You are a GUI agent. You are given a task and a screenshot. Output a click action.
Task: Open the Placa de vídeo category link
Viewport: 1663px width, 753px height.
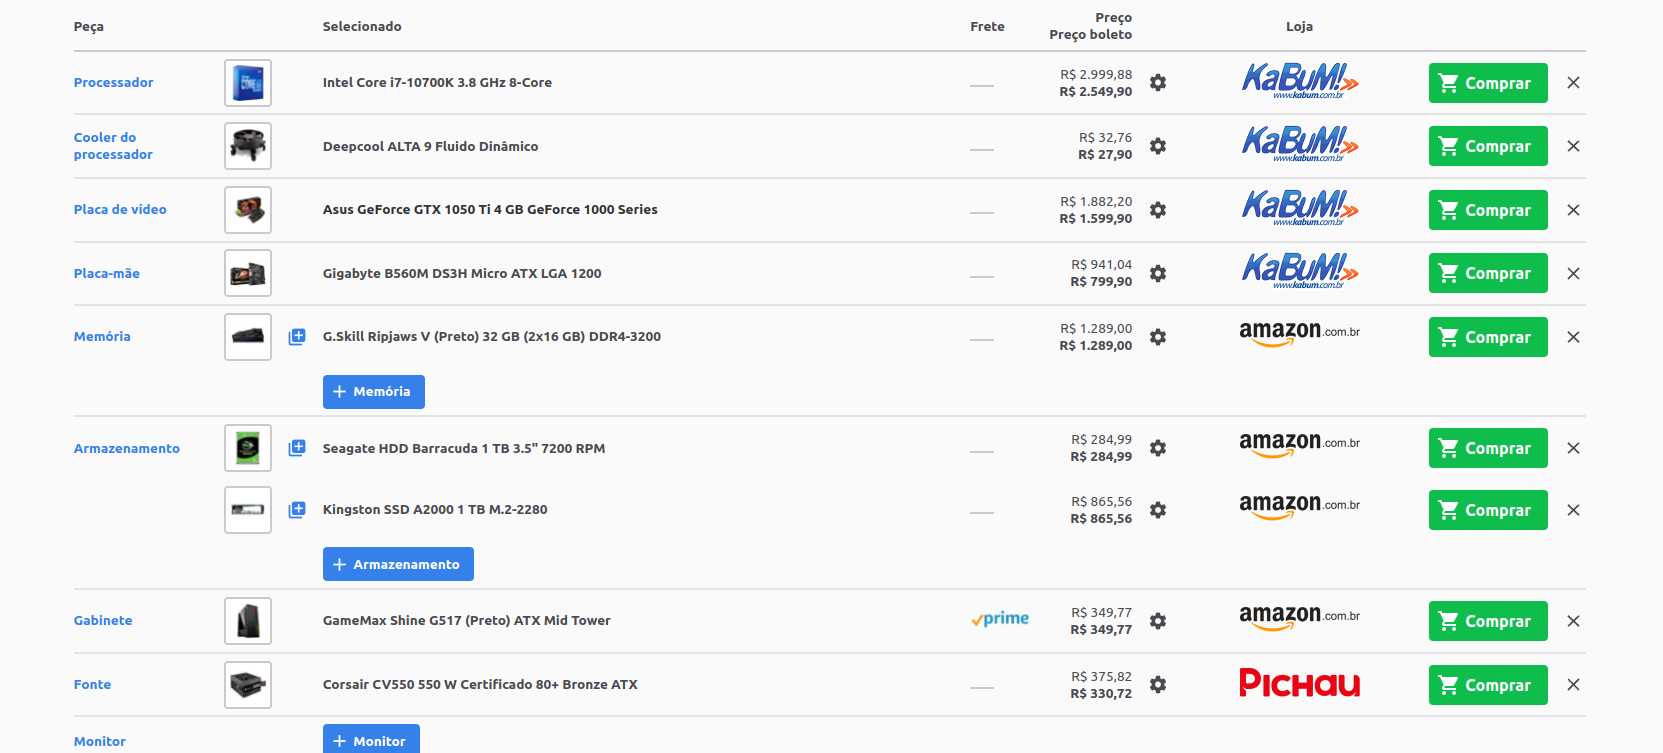[x=120, y=210]
